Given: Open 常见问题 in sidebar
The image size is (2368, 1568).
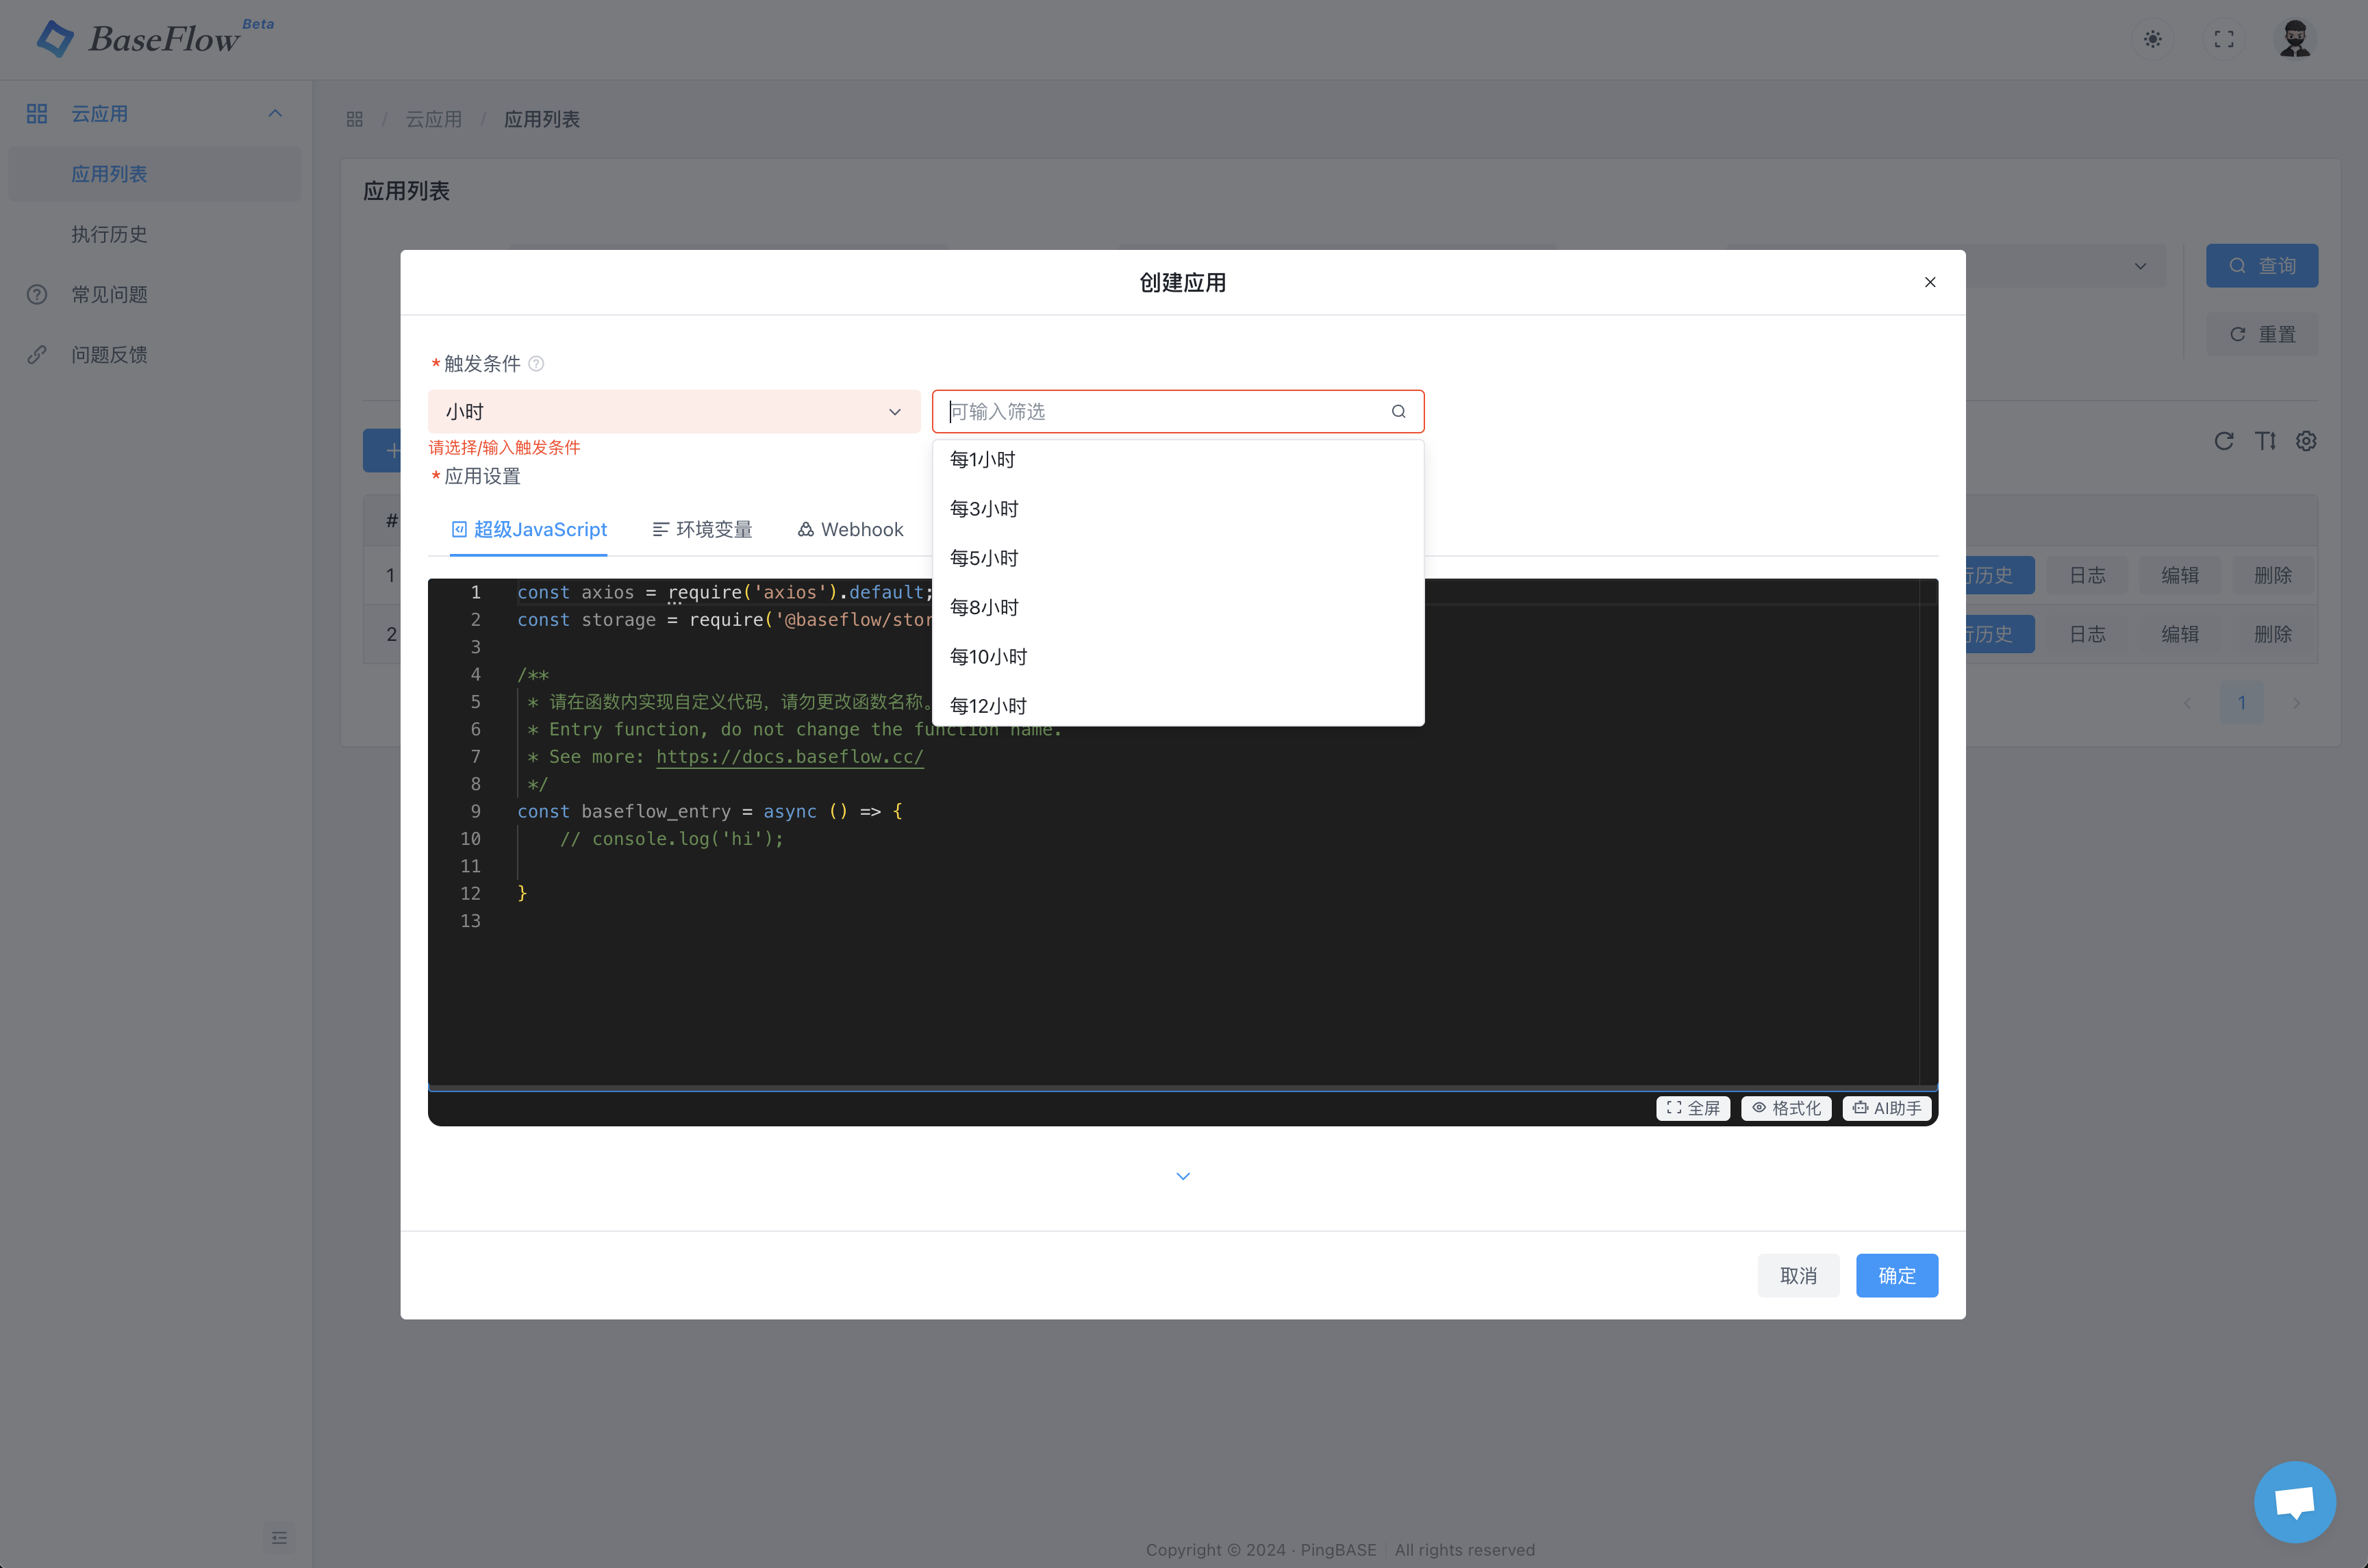Looking at the screenshot, I should pos(154,294).
